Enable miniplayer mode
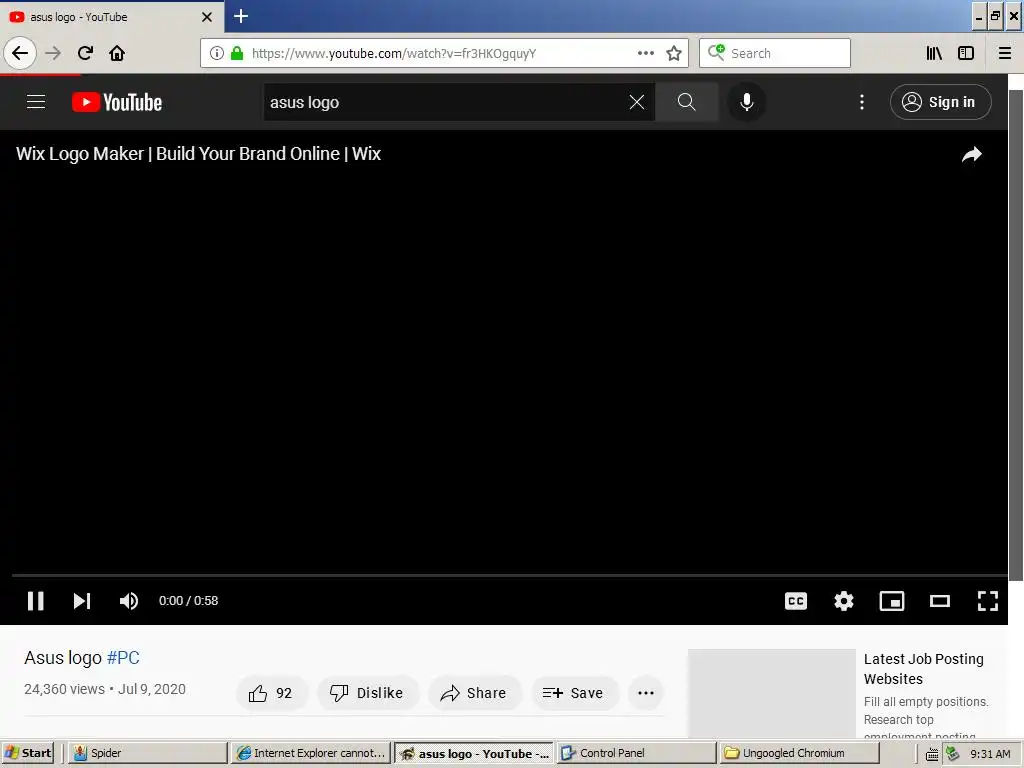The image size is (1024, 768). pos(891,601)
